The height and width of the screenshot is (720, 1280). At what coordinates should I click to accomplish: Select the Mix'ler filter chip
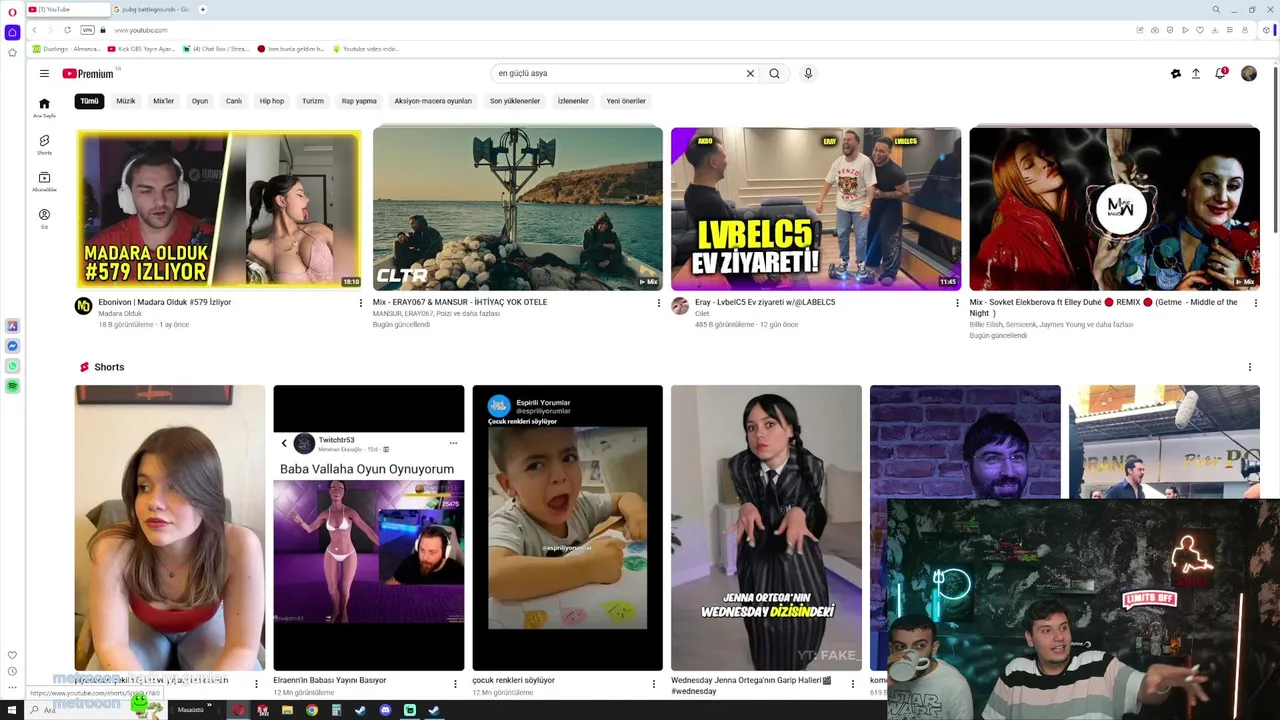163,101
